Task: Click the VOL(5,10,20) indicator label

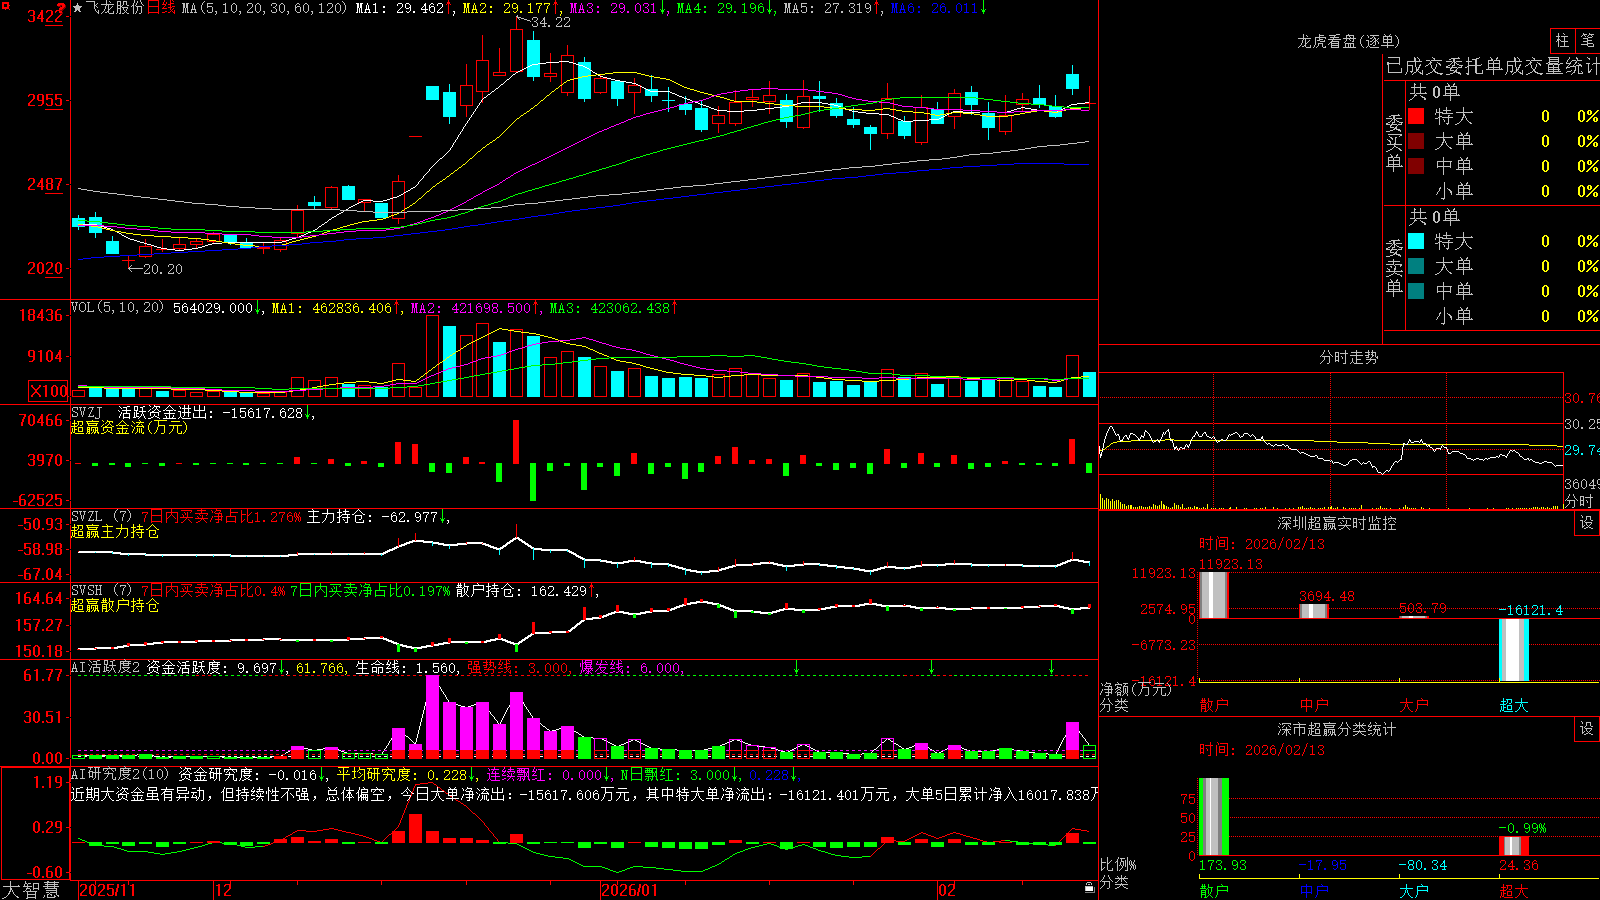Action: (x=117, y=307)
